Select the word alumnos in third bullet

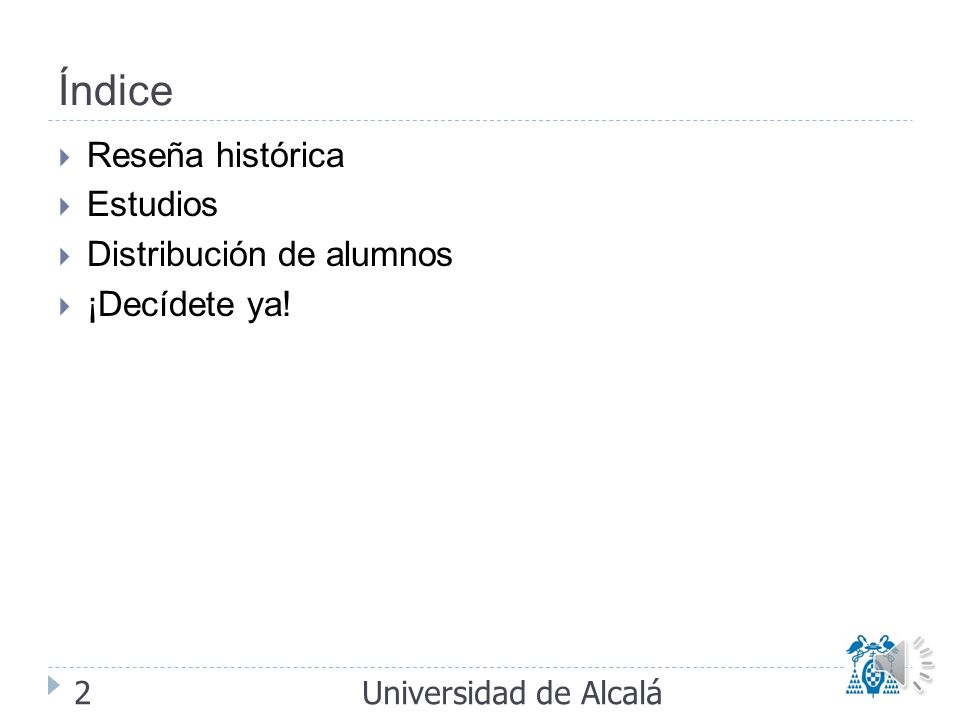click(x=389, y=254)
